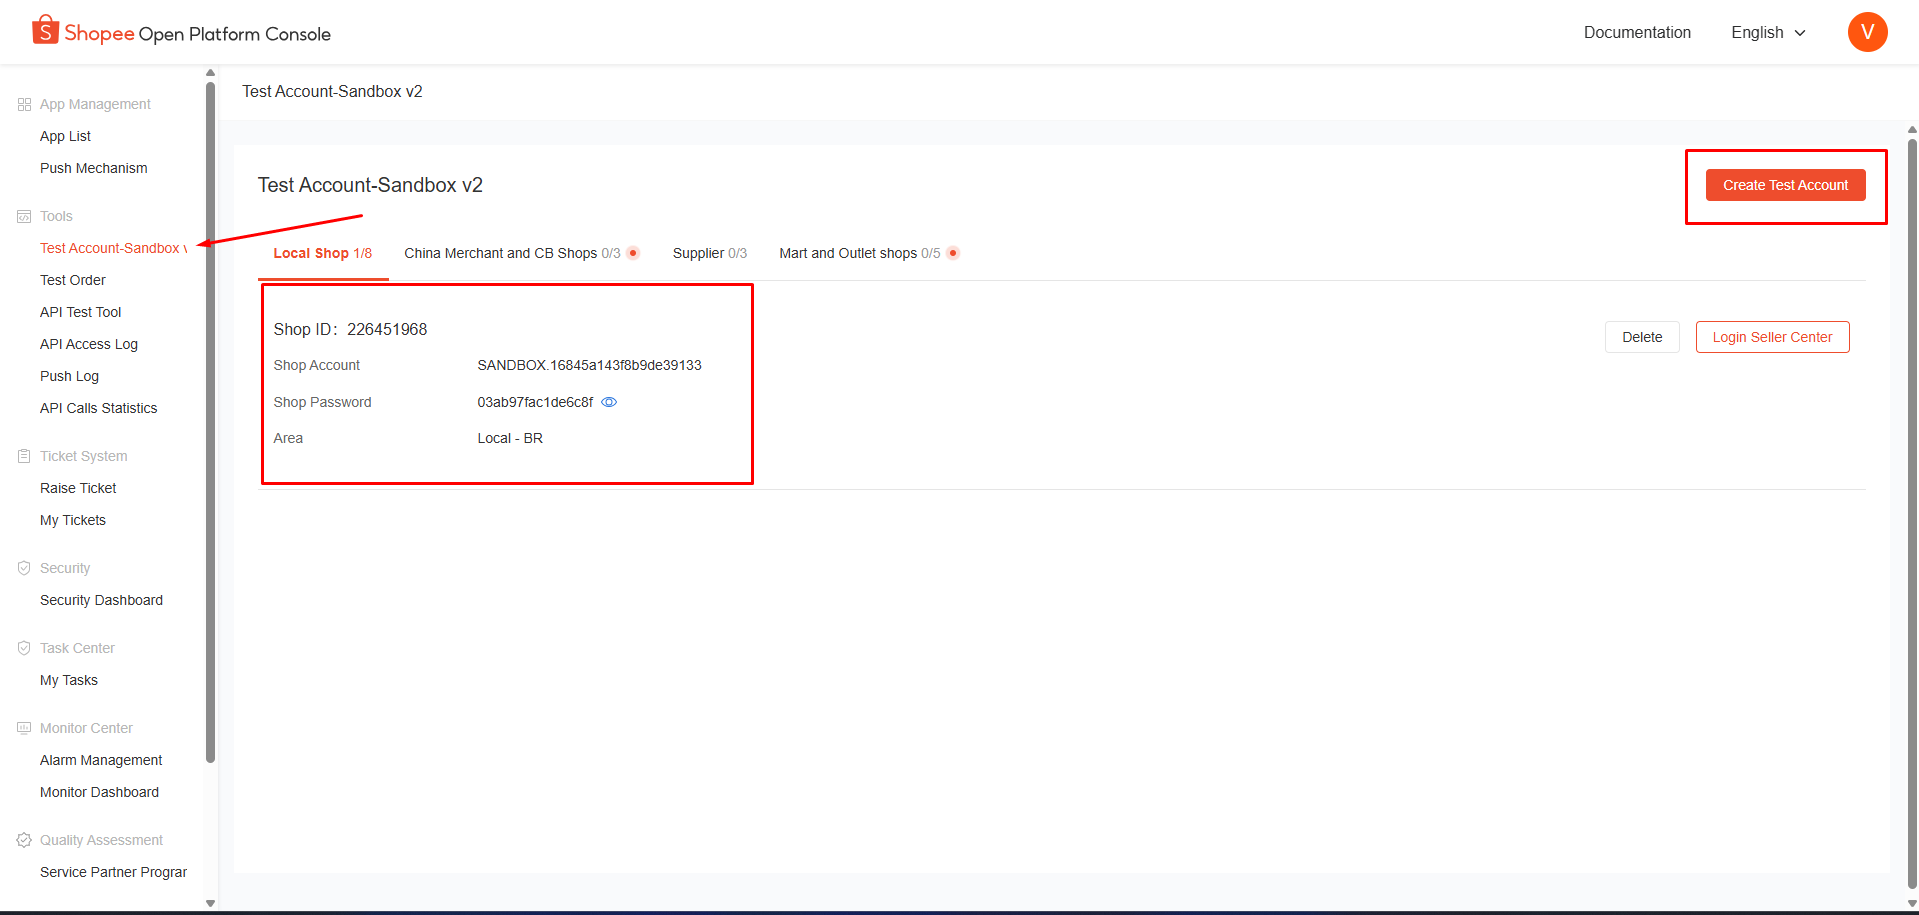Go to Push Mechanism page
The height and width of the screenshot is (915, 1919).
[x=94, y=168]
